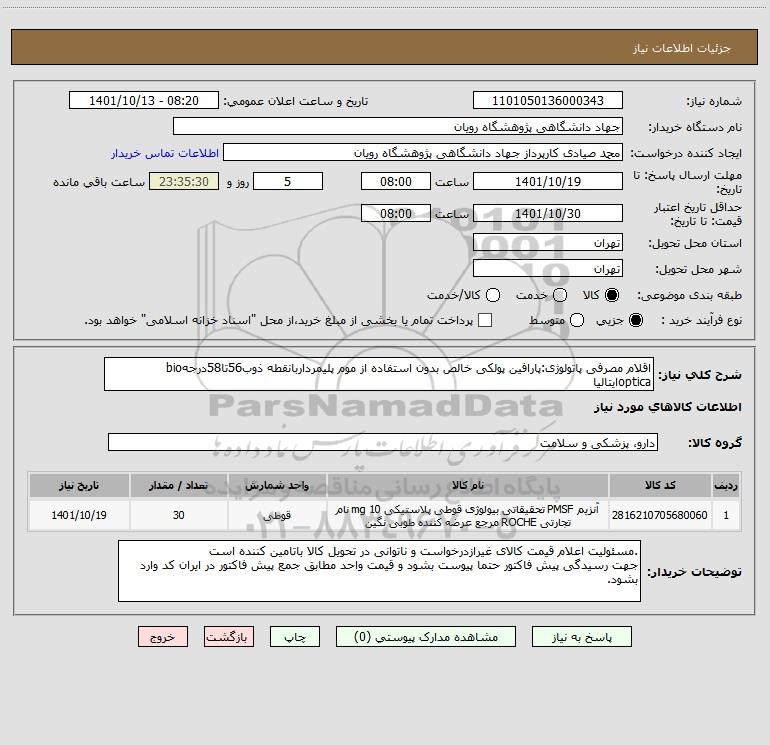Click price validity date 1401/10/30 field

click(x=548, y=213)
